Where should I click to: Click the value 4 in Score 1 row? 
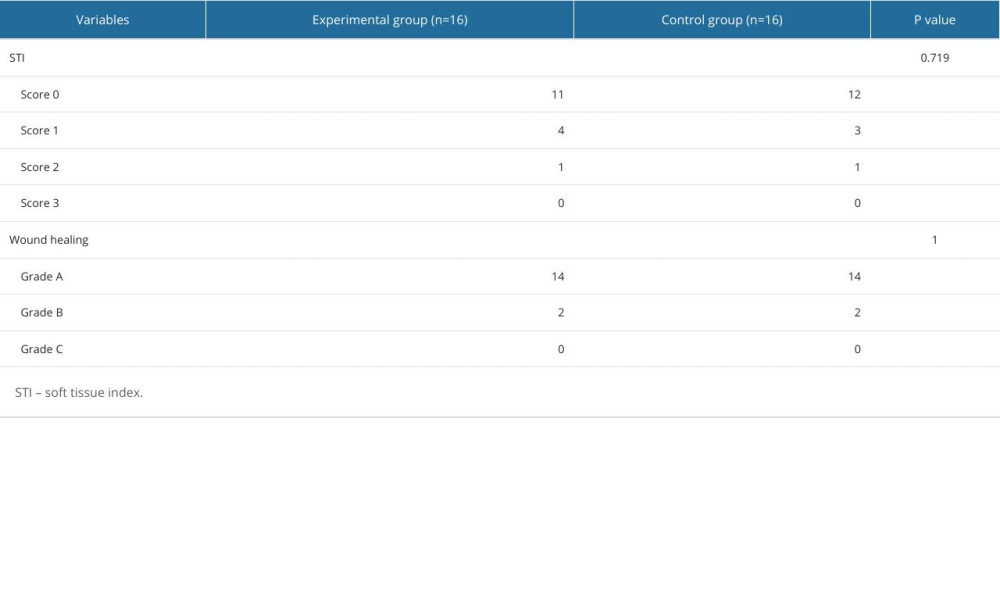pos(561,131)
